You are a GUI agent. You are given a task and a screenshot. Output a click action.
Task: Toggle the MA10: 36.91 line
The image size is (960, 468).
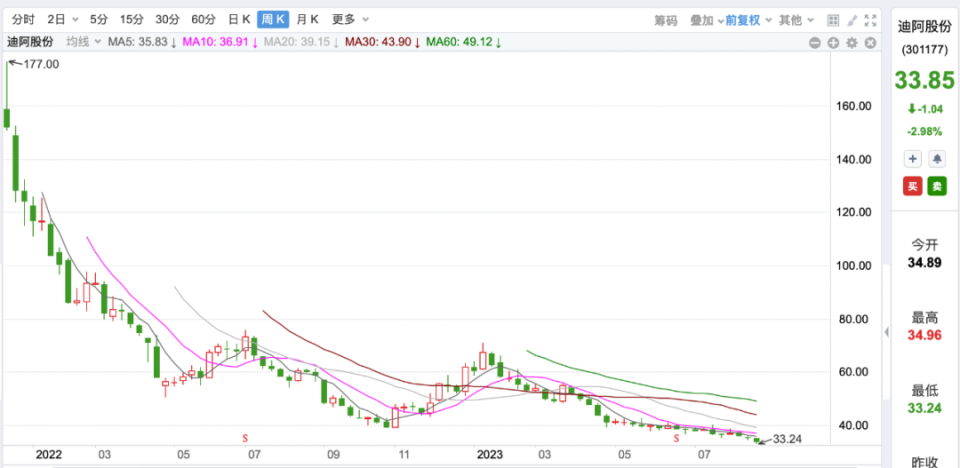221,42
